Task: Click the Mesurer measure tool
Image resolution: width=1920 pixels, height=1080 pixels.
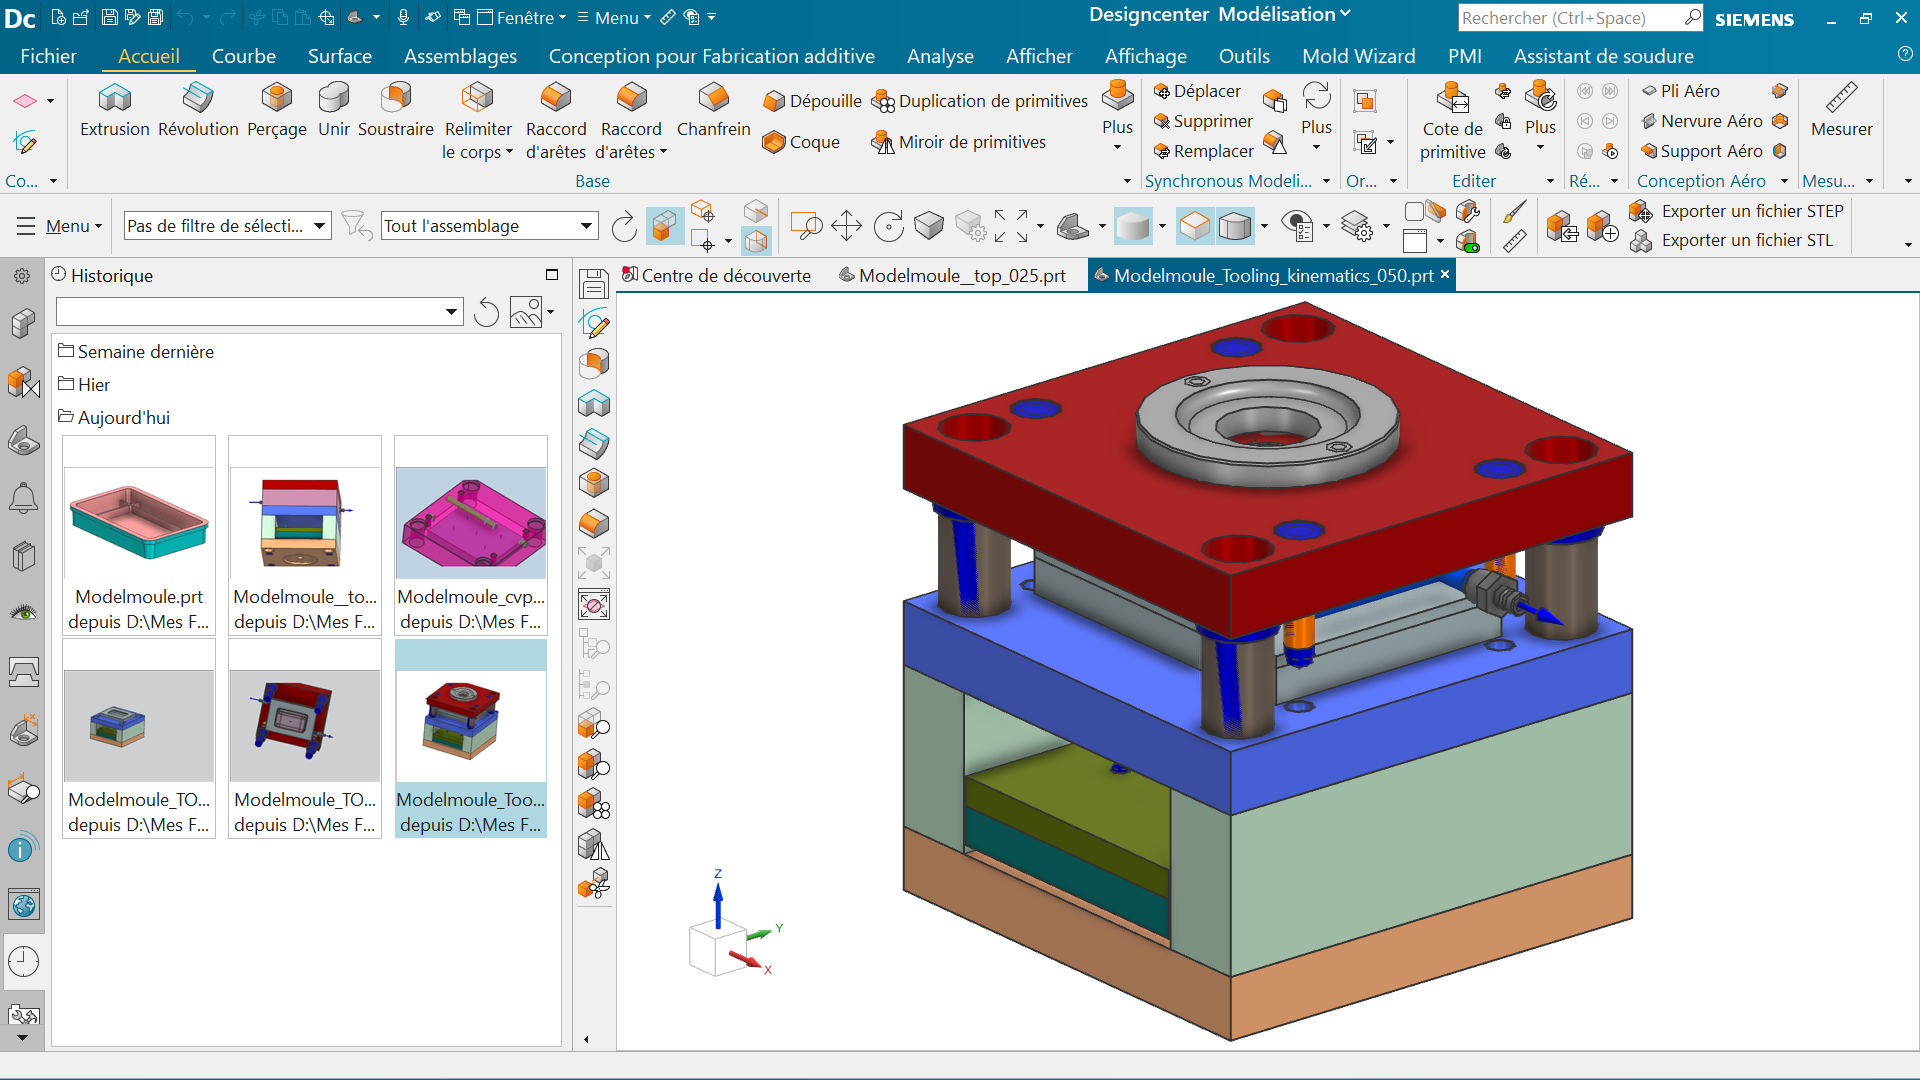Action: (1842, 110)
